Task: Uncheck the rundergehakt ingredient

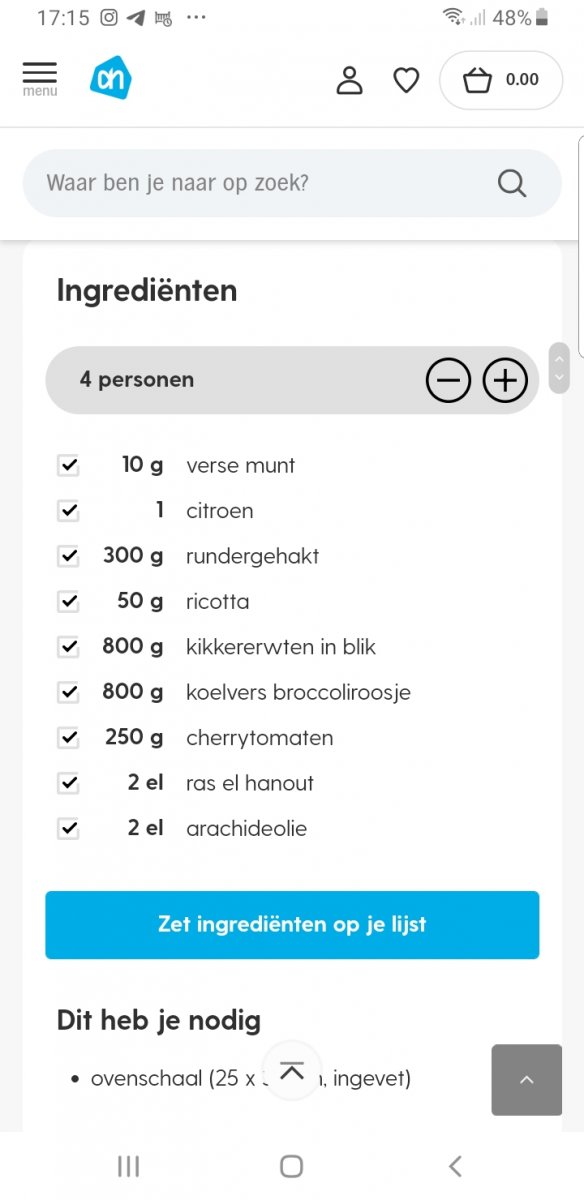Action: point(68,556)
